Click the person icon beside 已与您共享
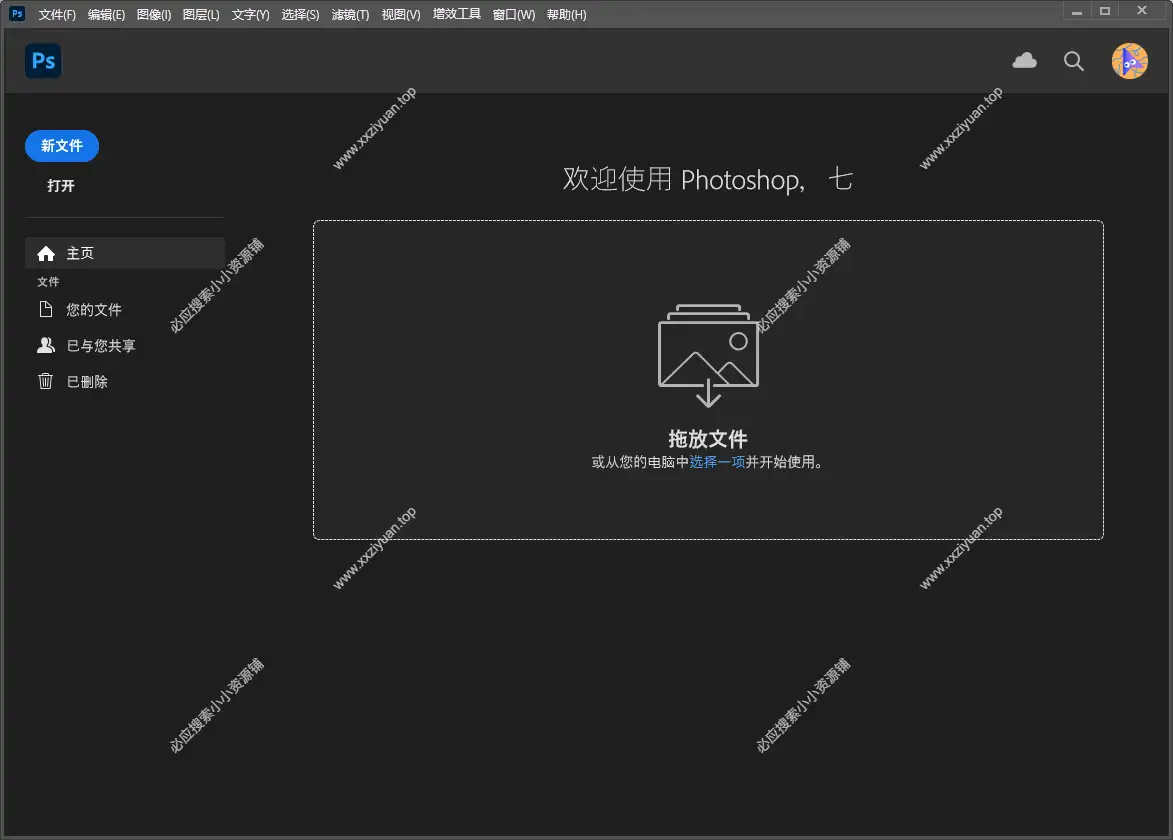Image resolution: width=1173 pixels, height=840 pixels. point(46,345)
